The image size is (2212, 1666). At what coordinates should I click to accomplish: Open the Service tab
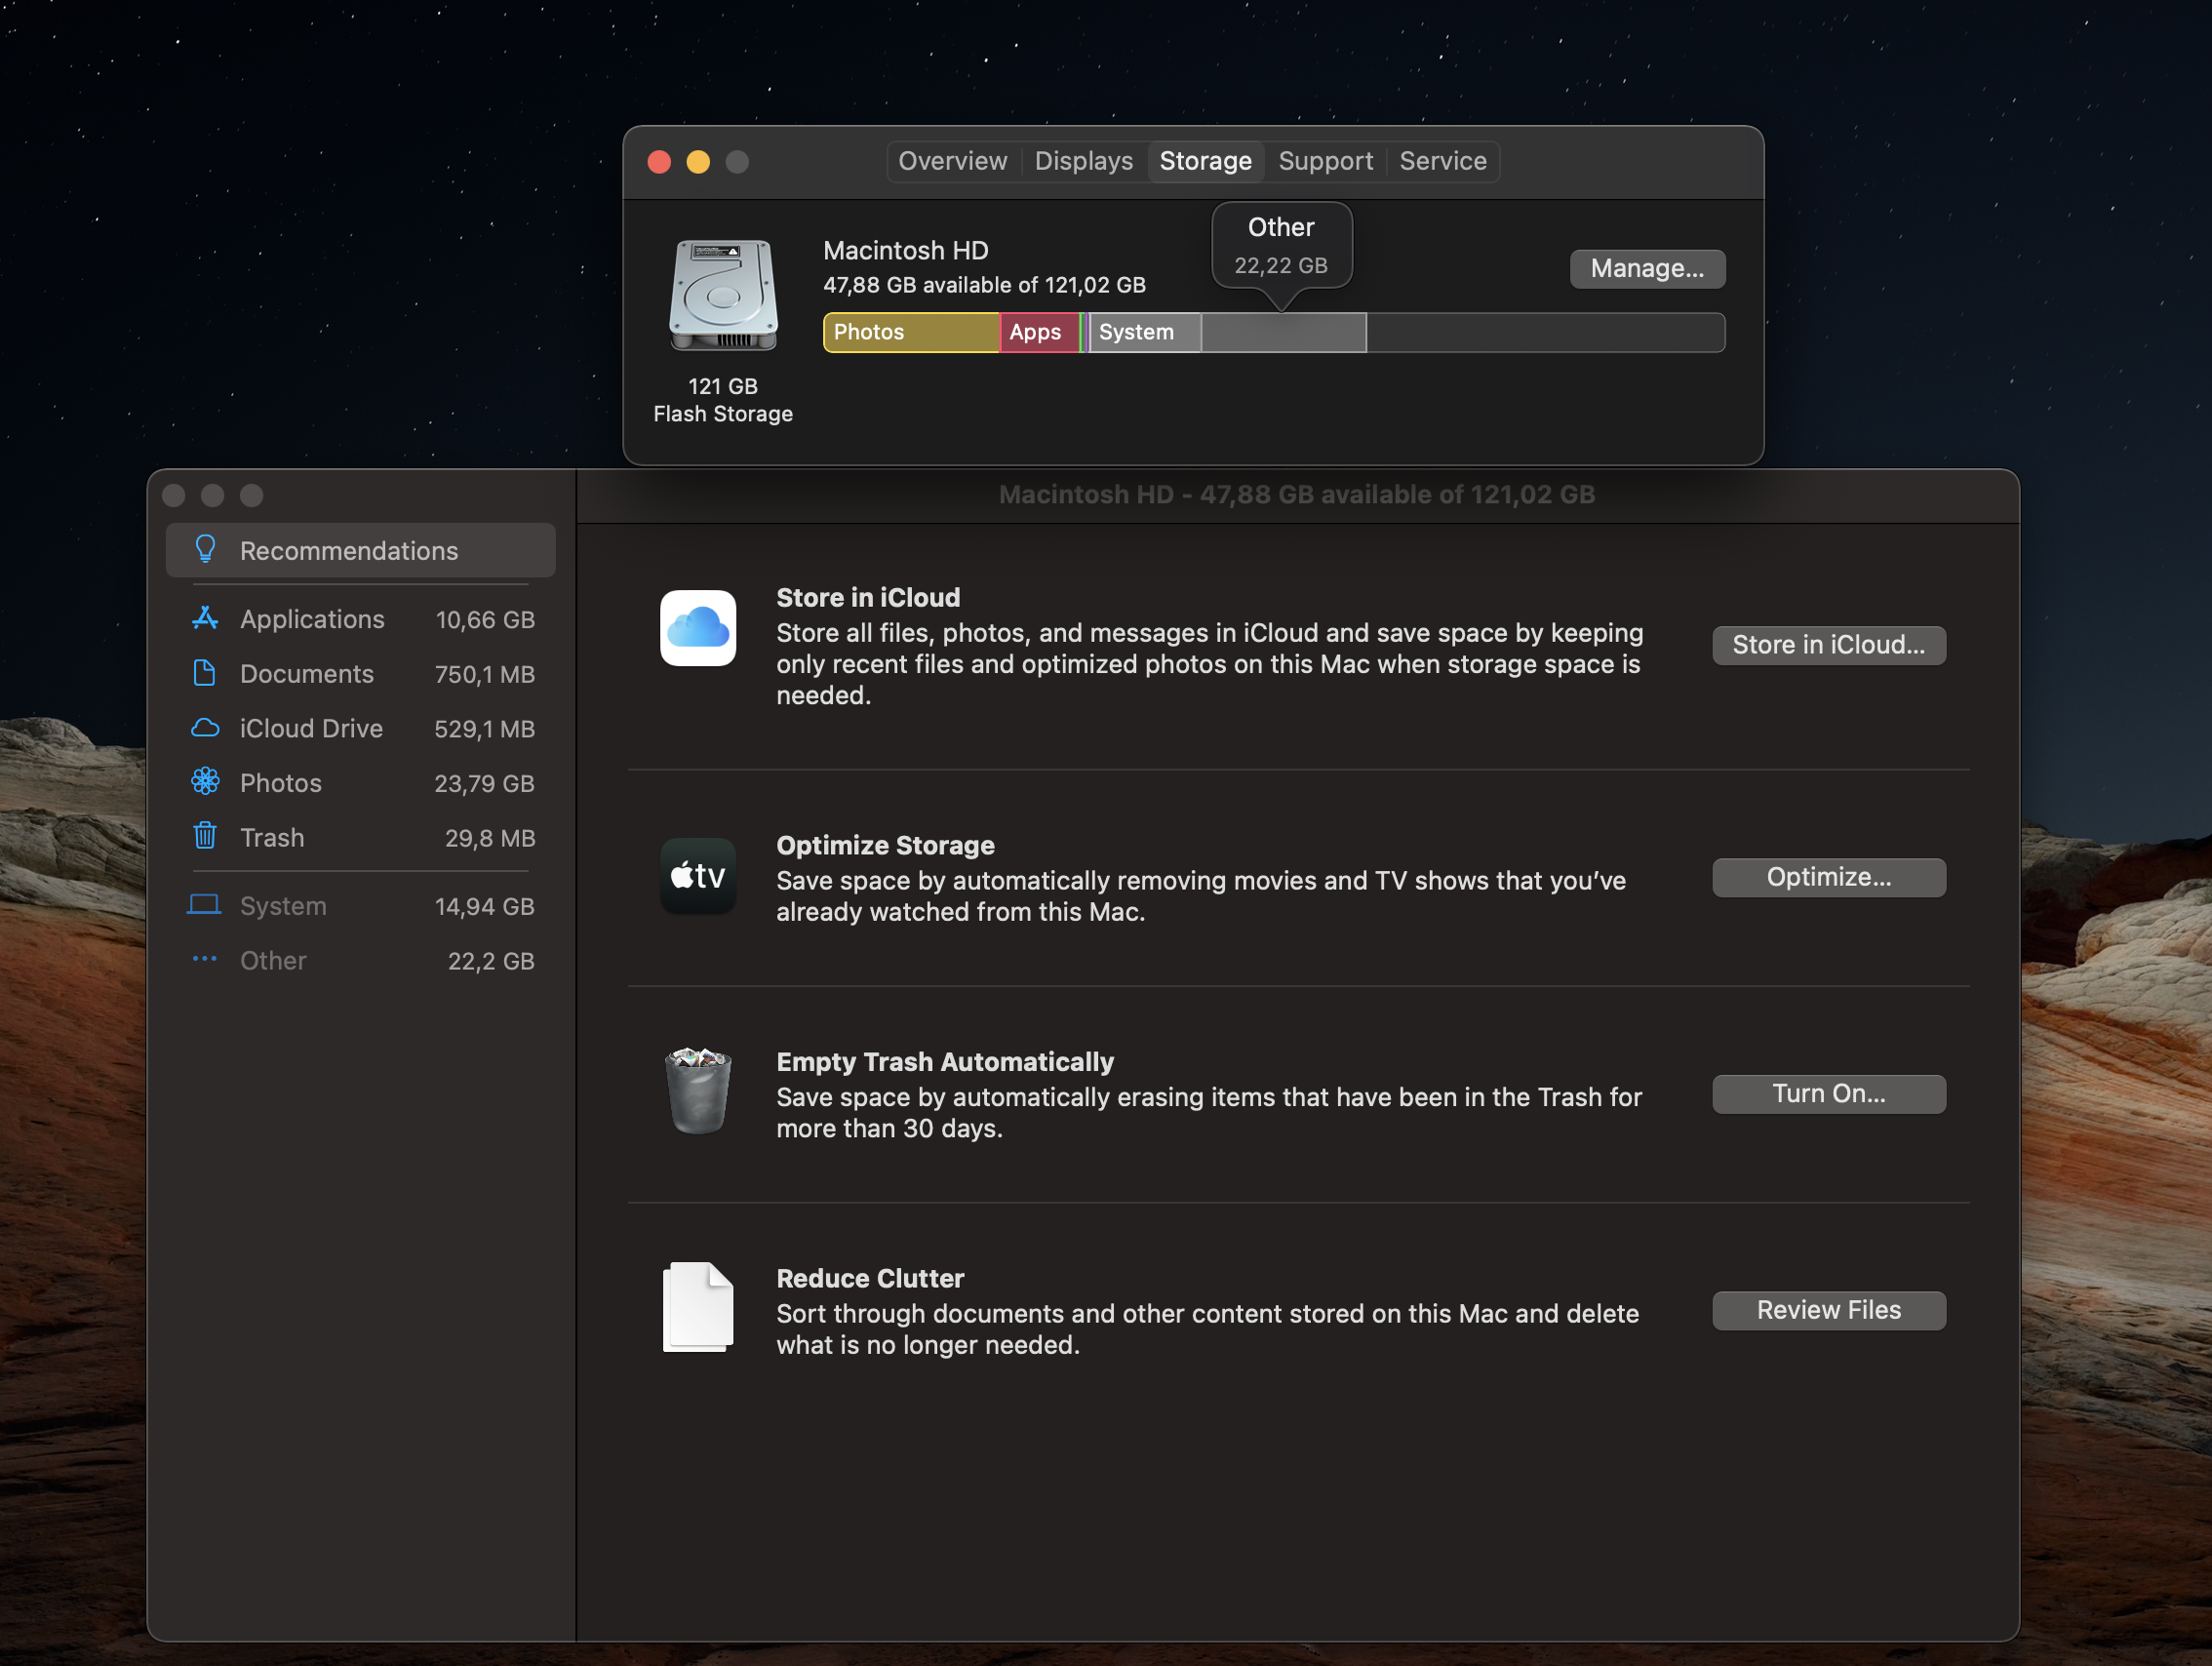click(x=1442, y=160)
